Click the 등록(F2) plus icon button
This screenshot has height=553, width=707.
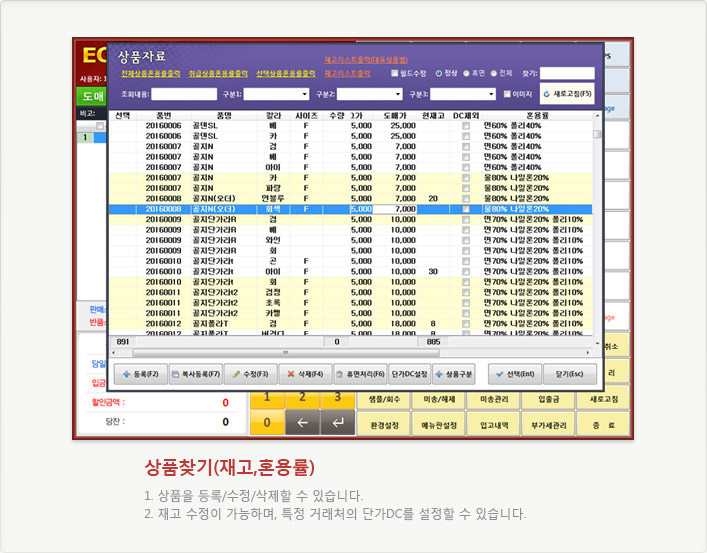[141, 374]
